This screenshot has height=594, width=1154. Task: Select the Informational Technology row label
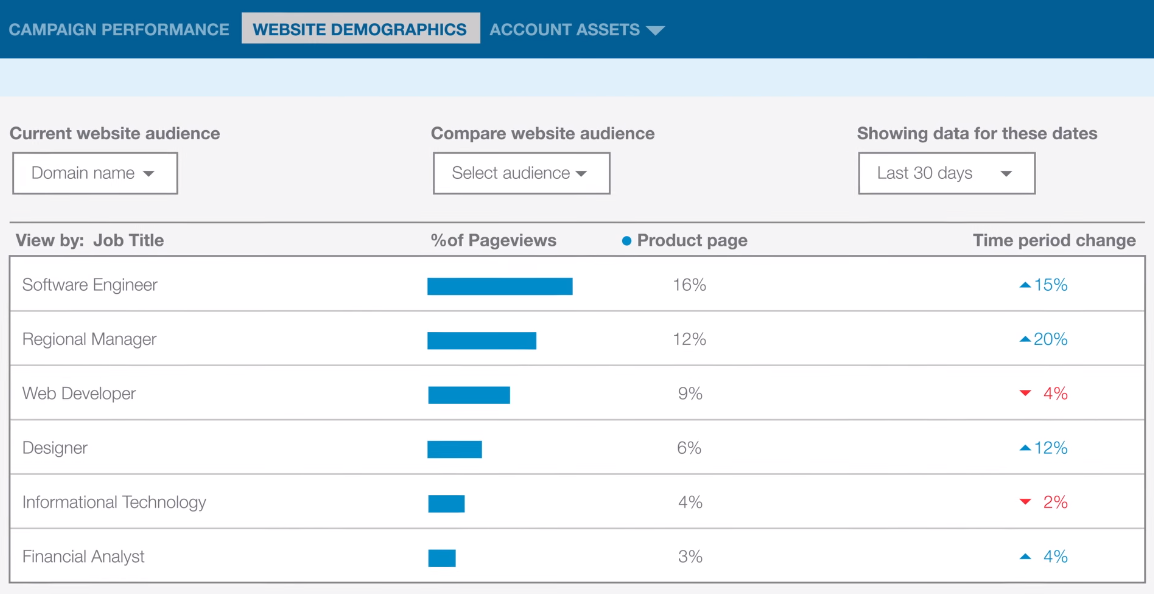[x=114, y=502]
